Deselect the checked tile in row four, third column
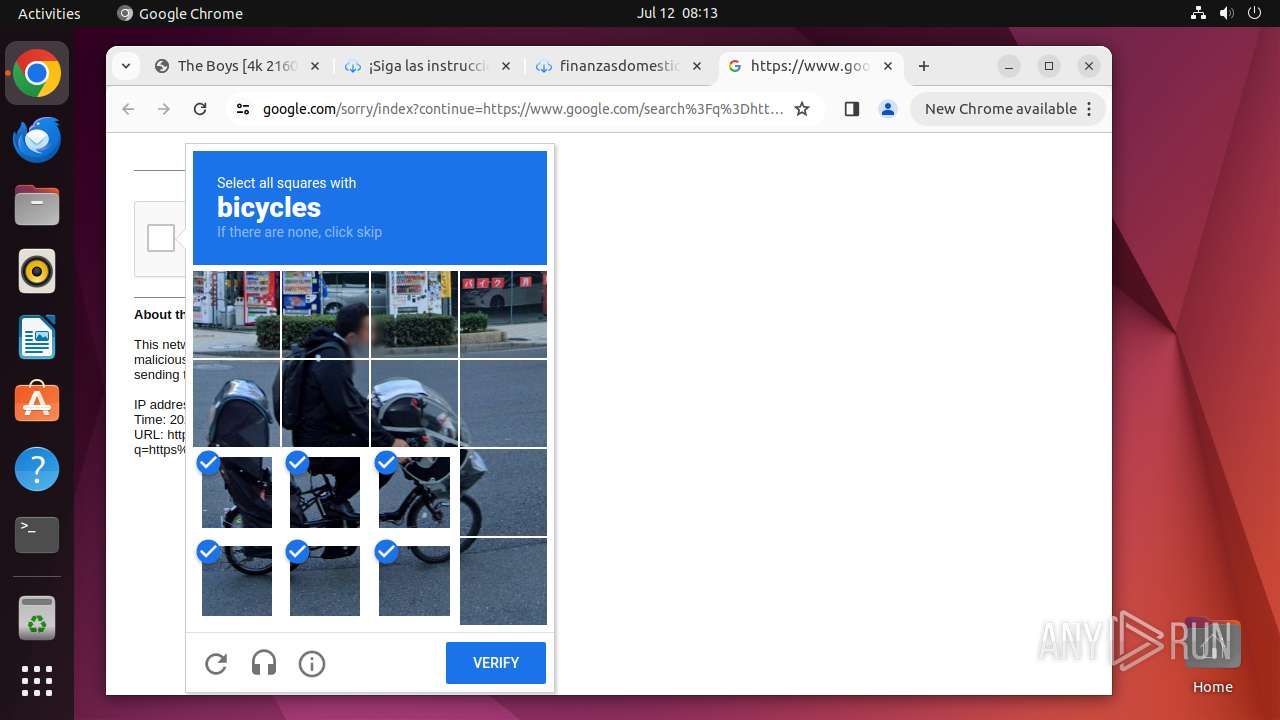Screen dimensions: 1280x720 414,581
